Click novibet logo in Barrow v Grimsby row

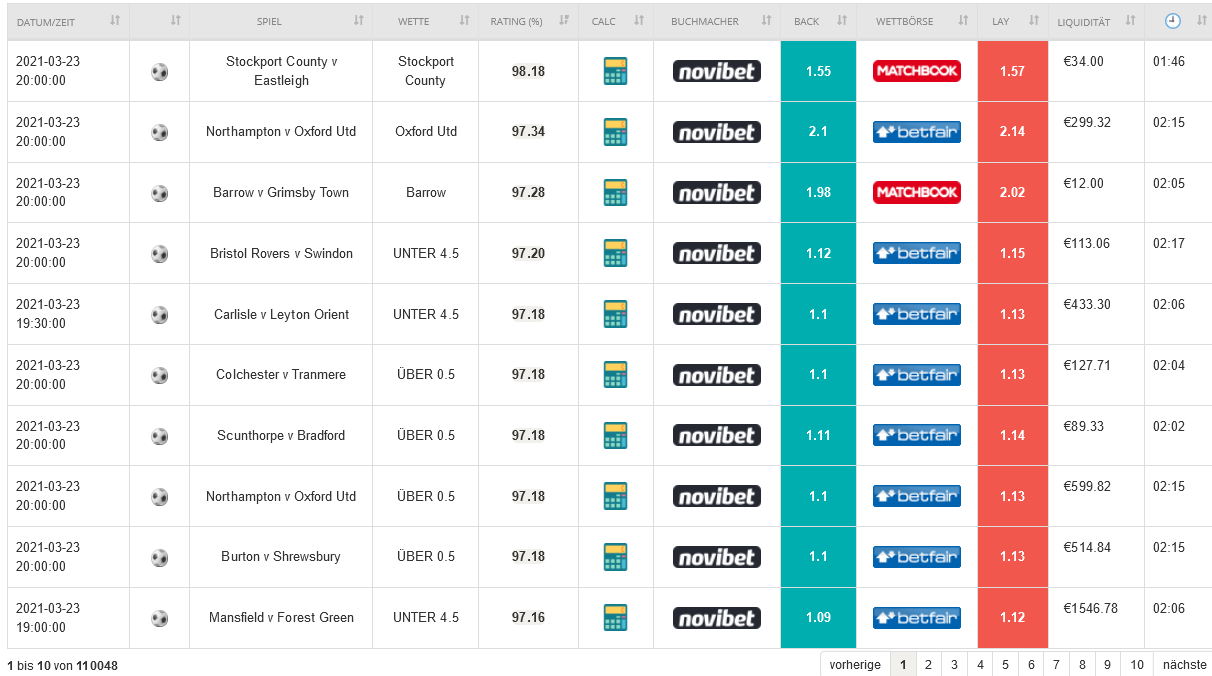(x=717, y=192)
